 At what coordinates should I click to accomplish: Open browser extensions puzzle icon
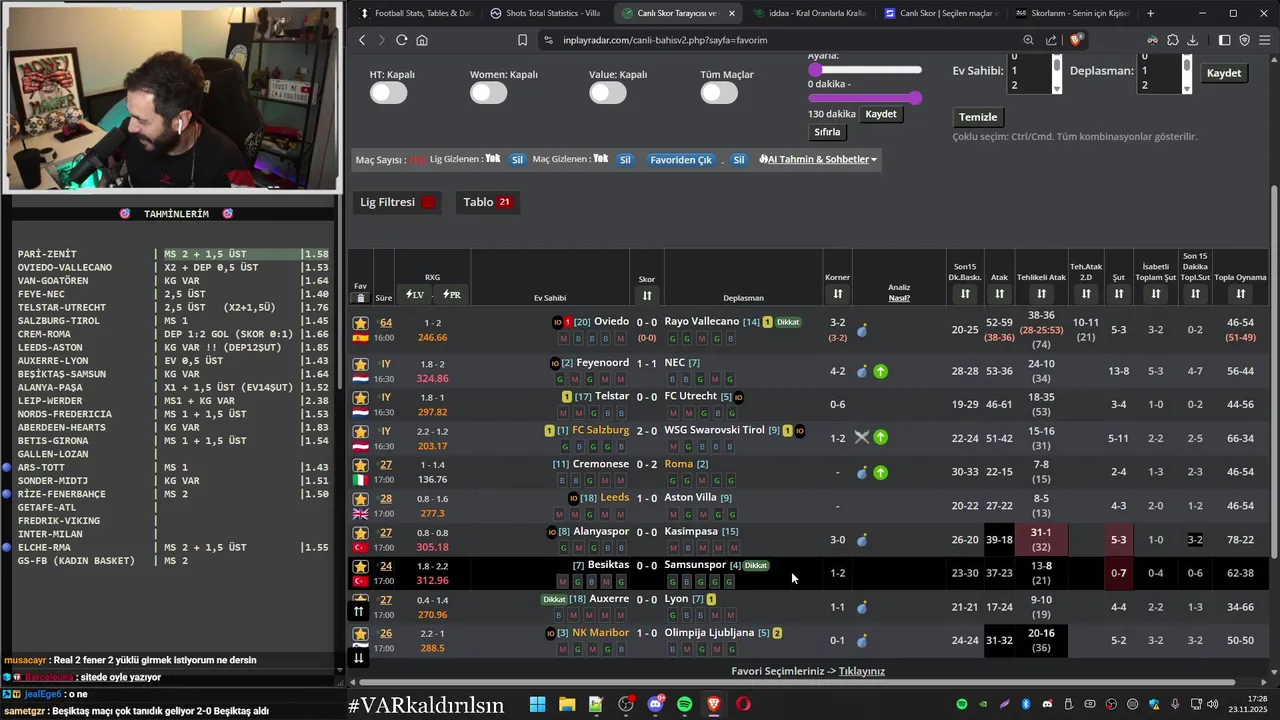1173,40
